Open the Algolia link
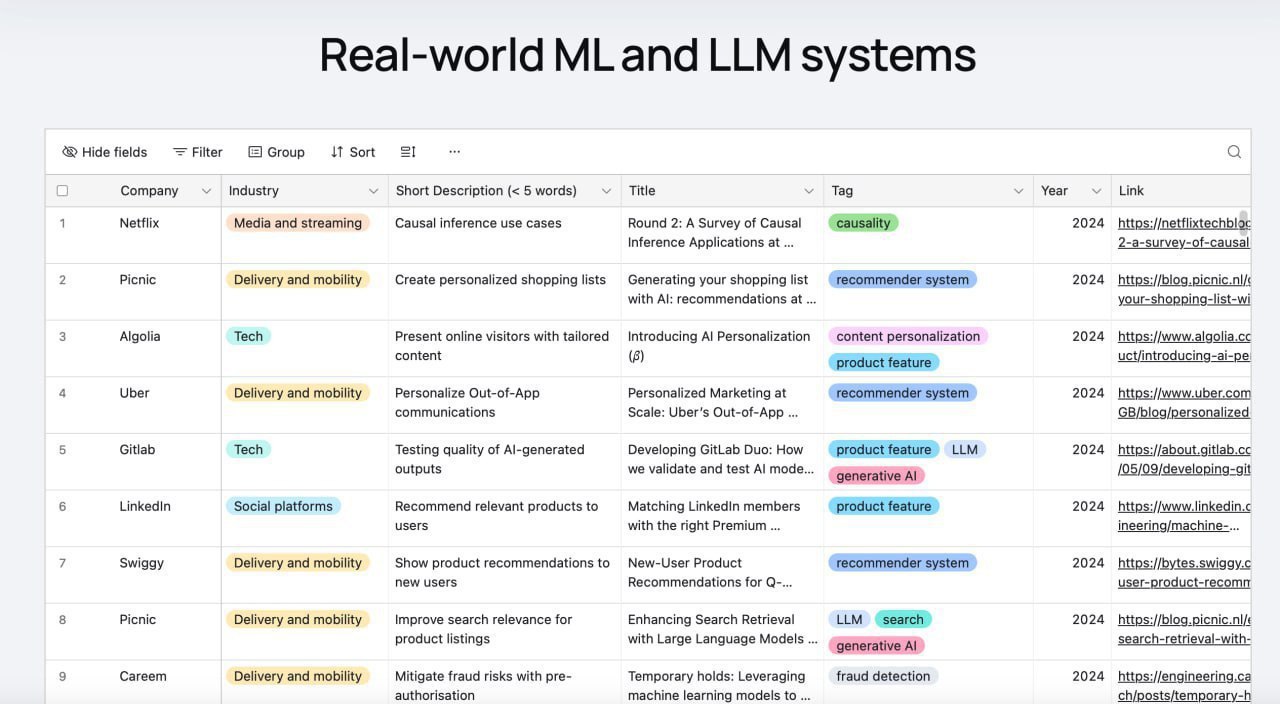The height and width of the screenshot is (704, 1280). point(1184,346)
